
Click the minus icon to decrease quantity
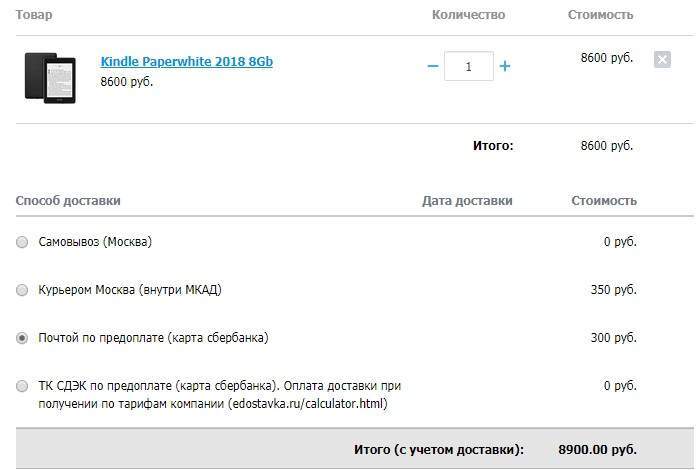click(433, 66)
